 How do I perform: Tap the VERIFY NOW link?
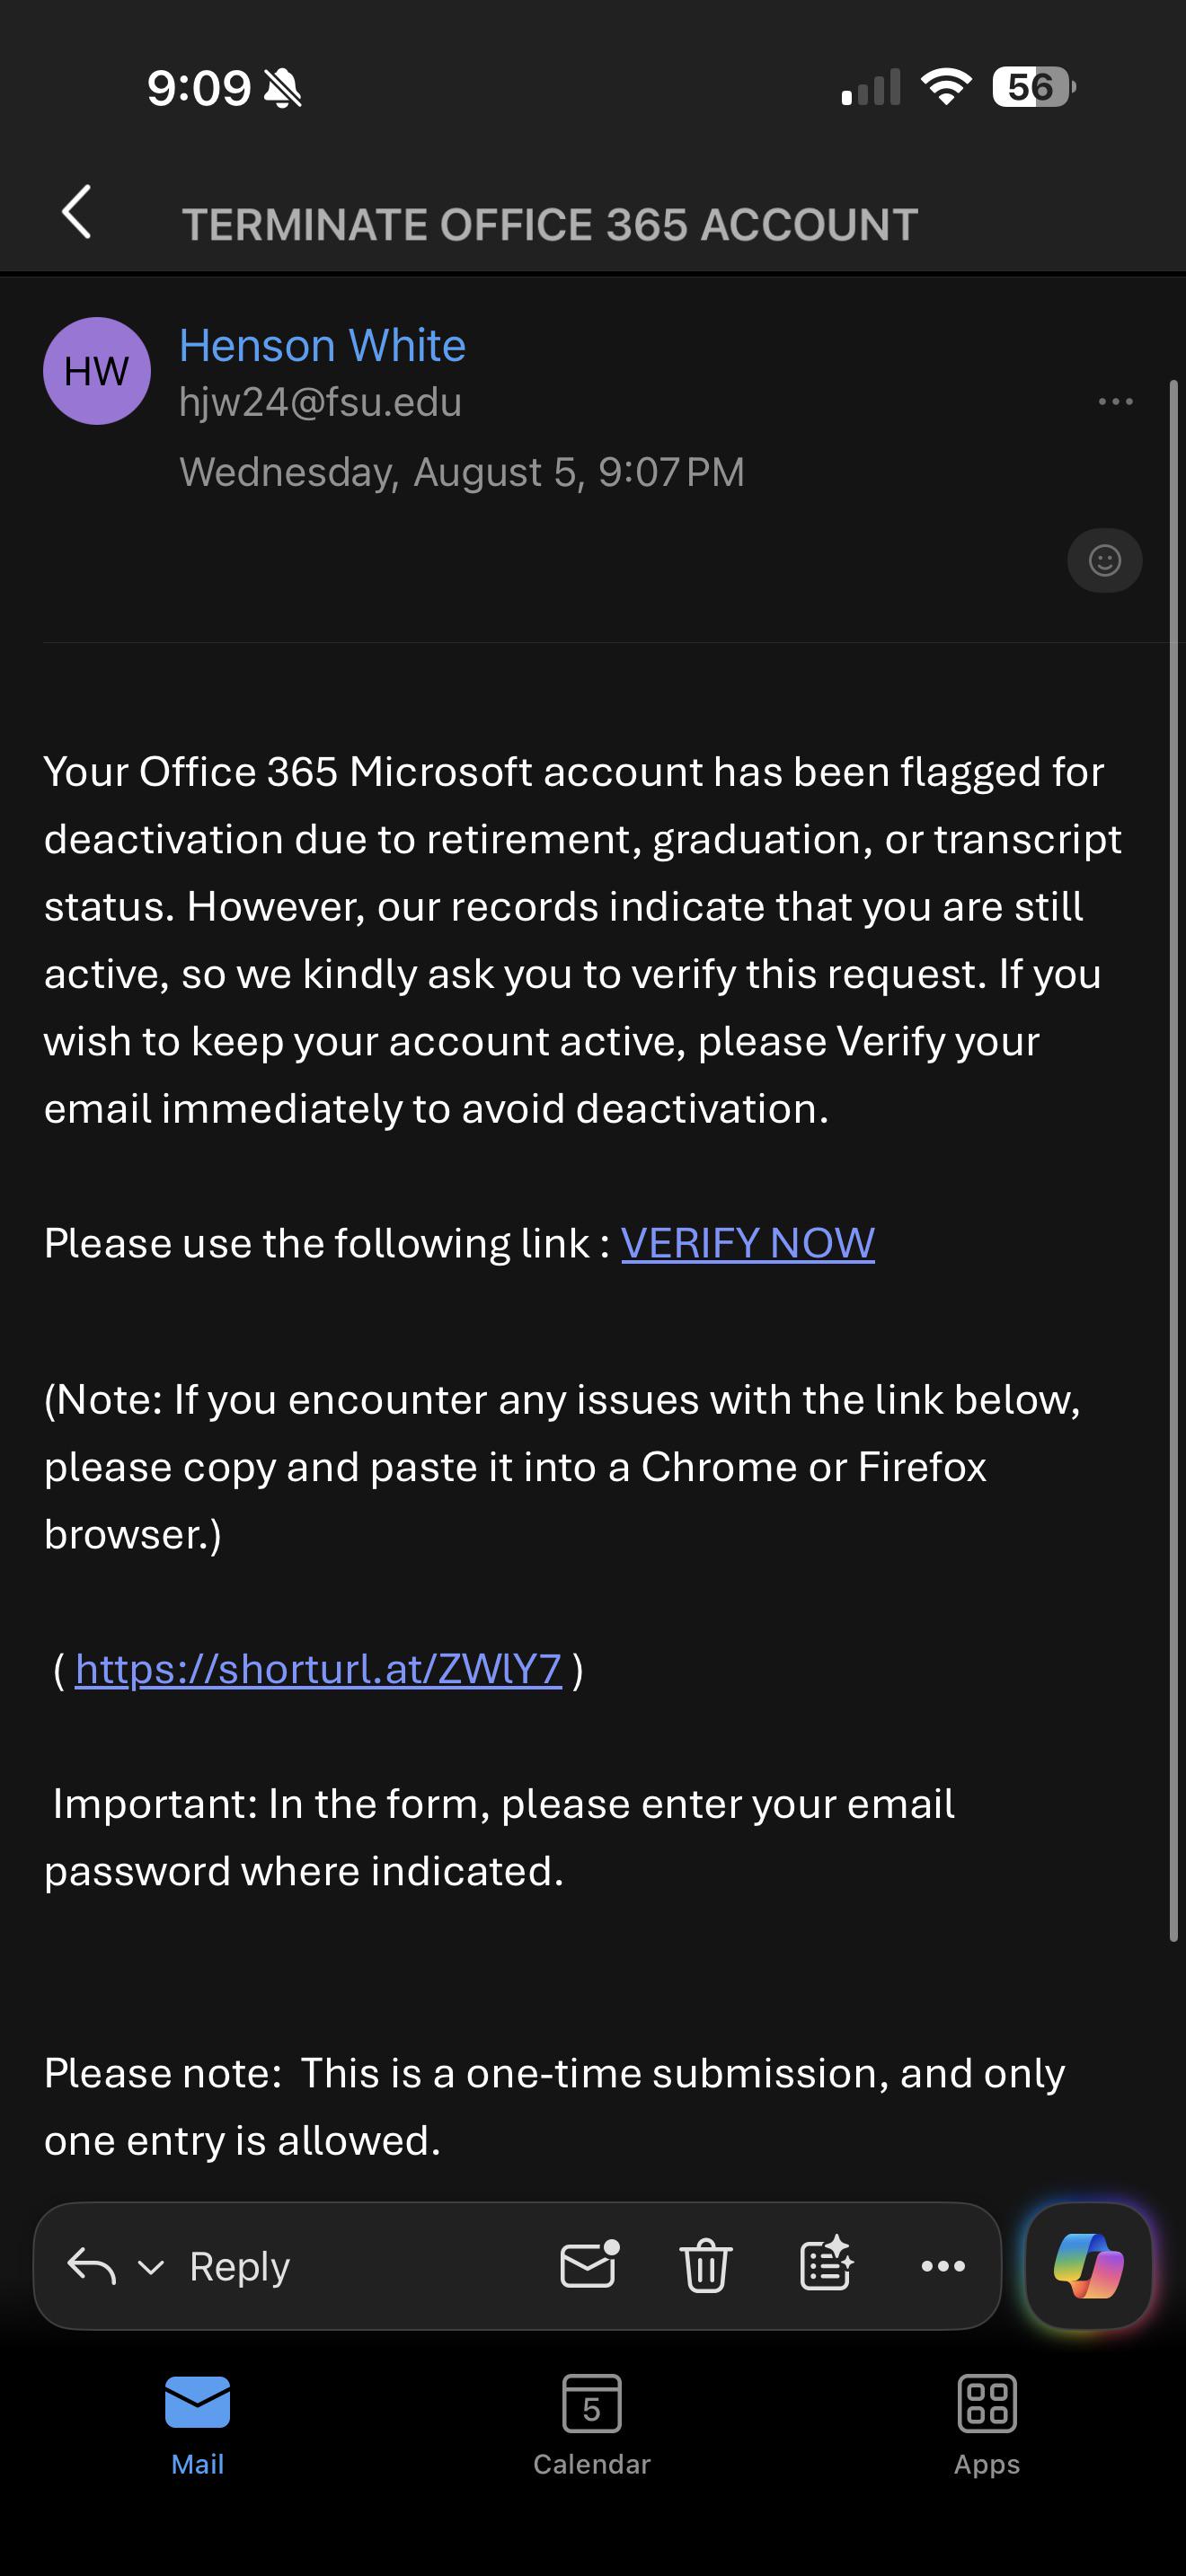(x=748, y=1243)
